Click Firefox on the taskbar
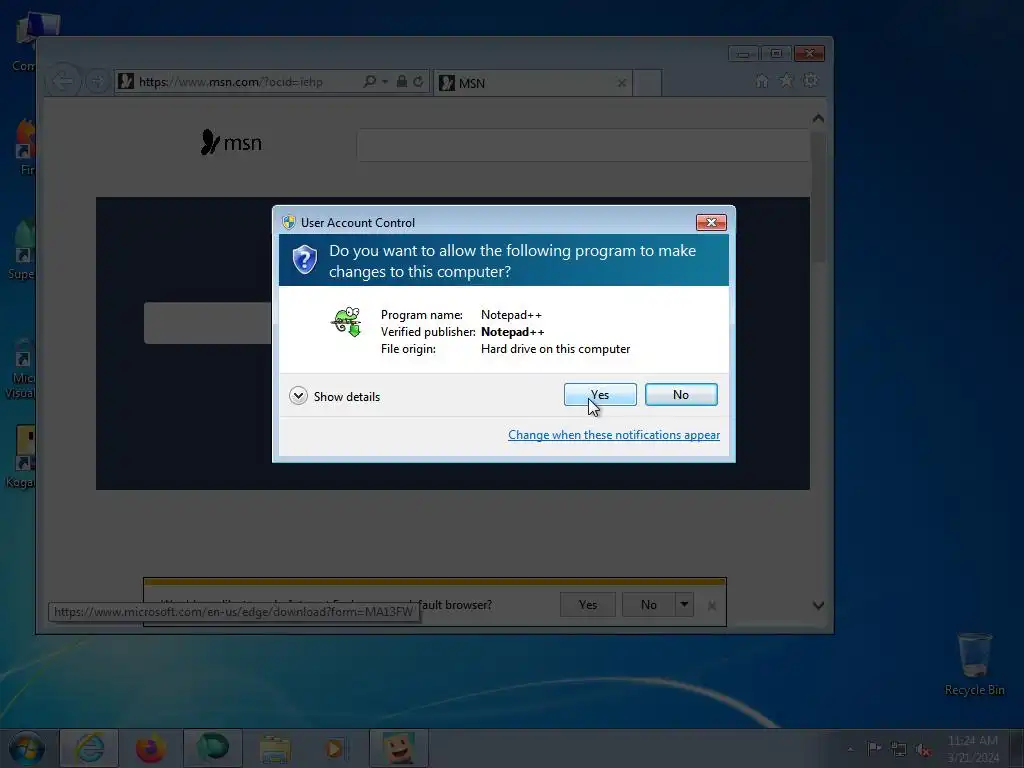Screen dimensions: 1024x768 tap(150, 748)
